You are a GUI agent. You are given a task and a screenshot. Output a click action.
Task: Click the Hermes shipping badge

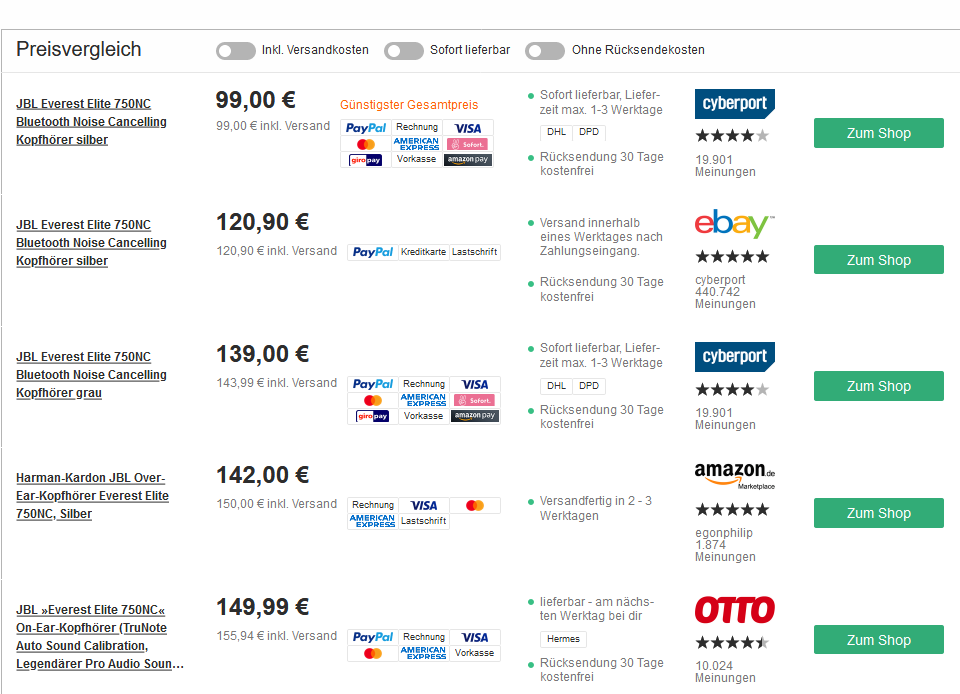563,639
